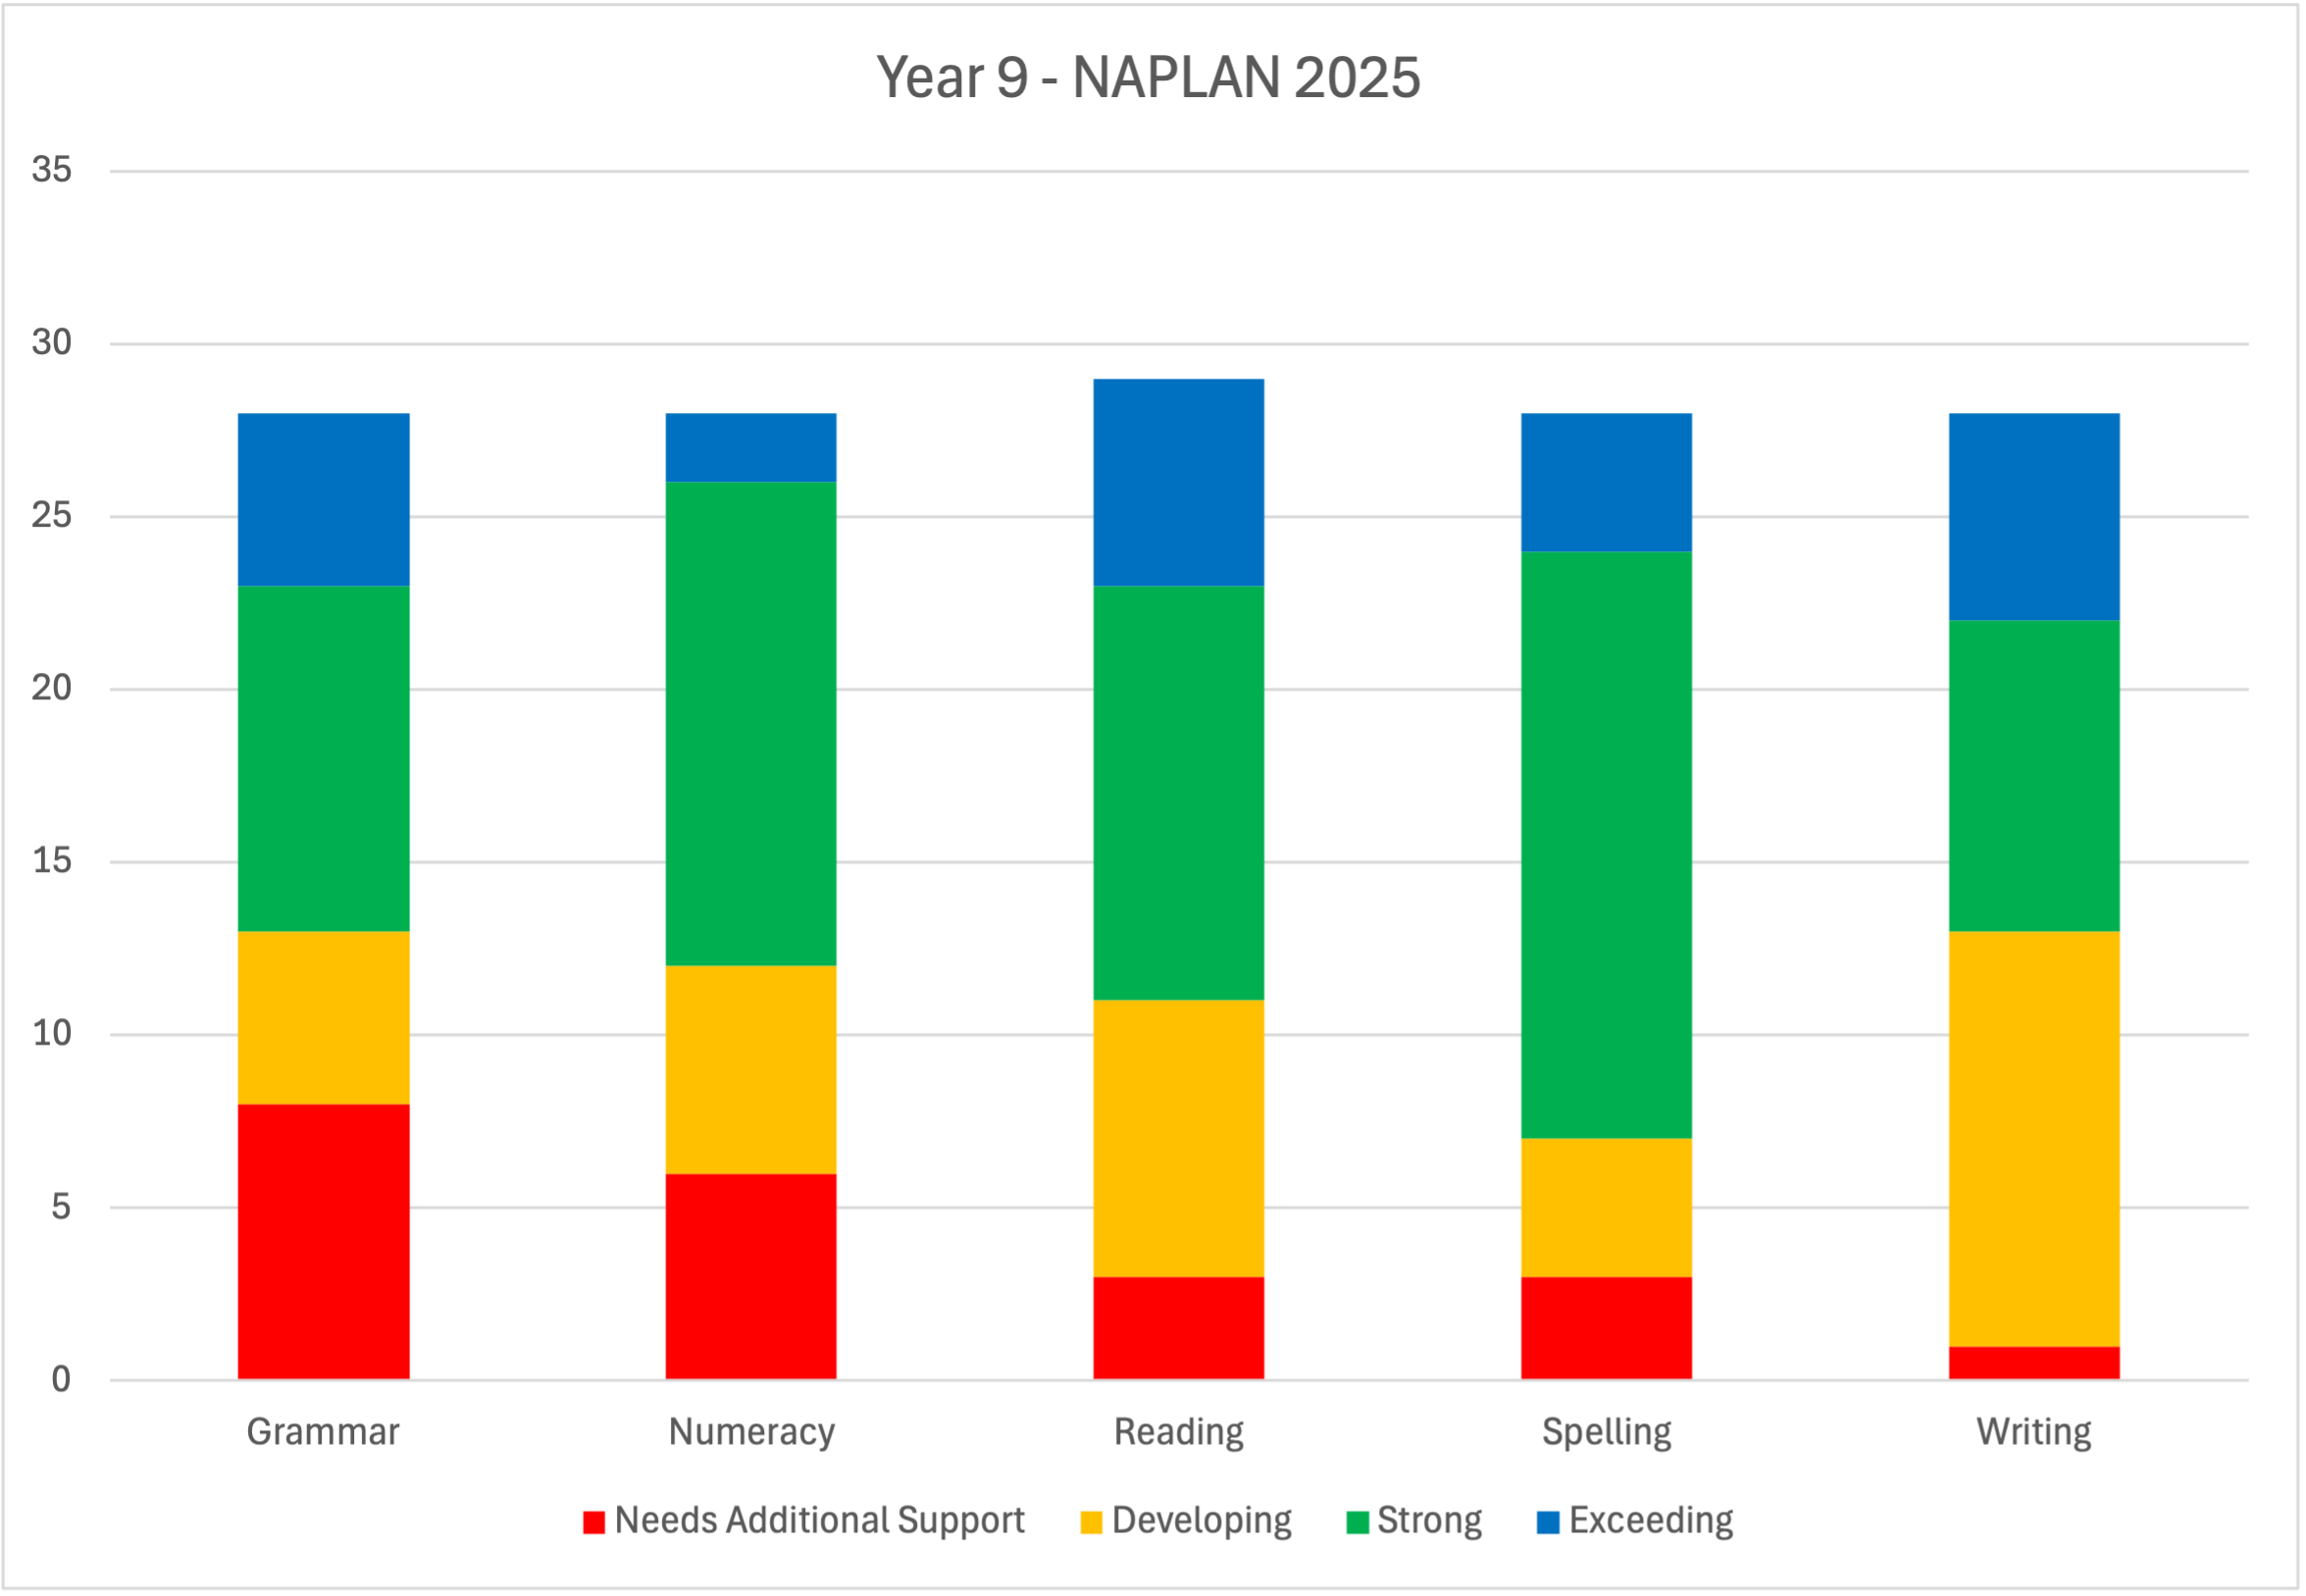Click the 35 value on vertical axis
2306x1596 pixels.
(x=51, y=170)
